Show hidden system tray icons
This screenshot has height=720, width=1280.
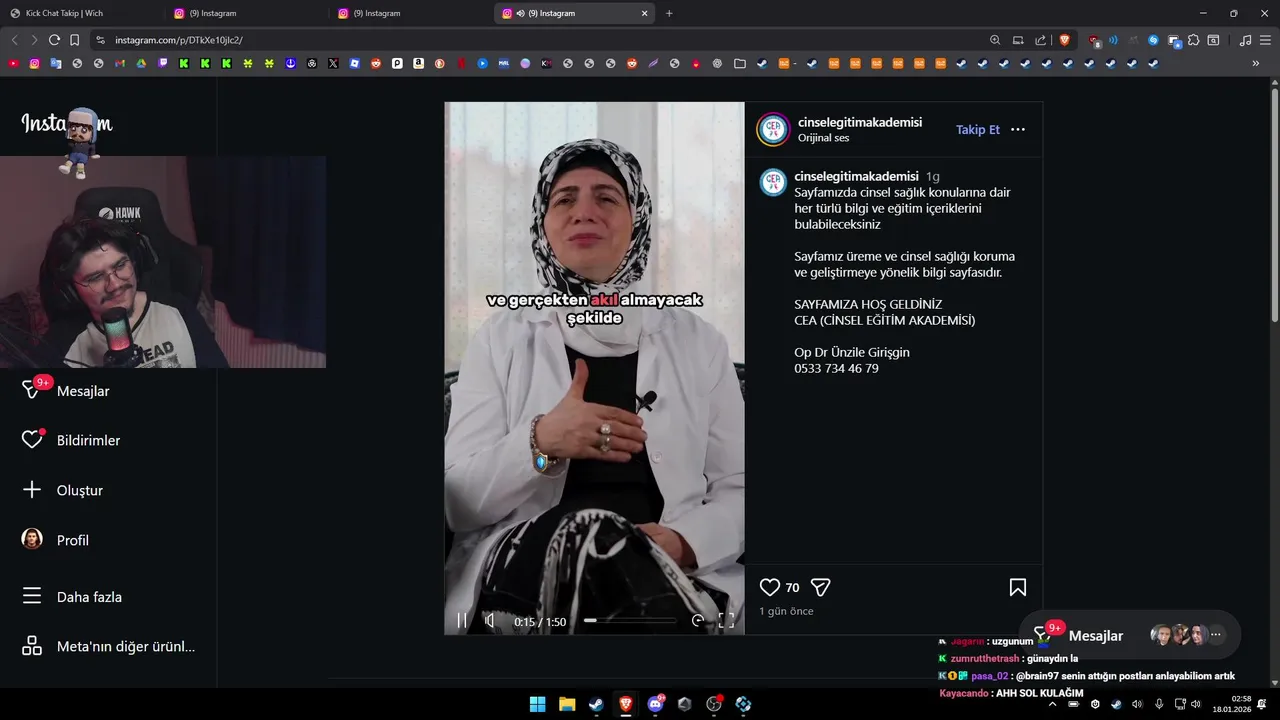tap(1052, 704)
